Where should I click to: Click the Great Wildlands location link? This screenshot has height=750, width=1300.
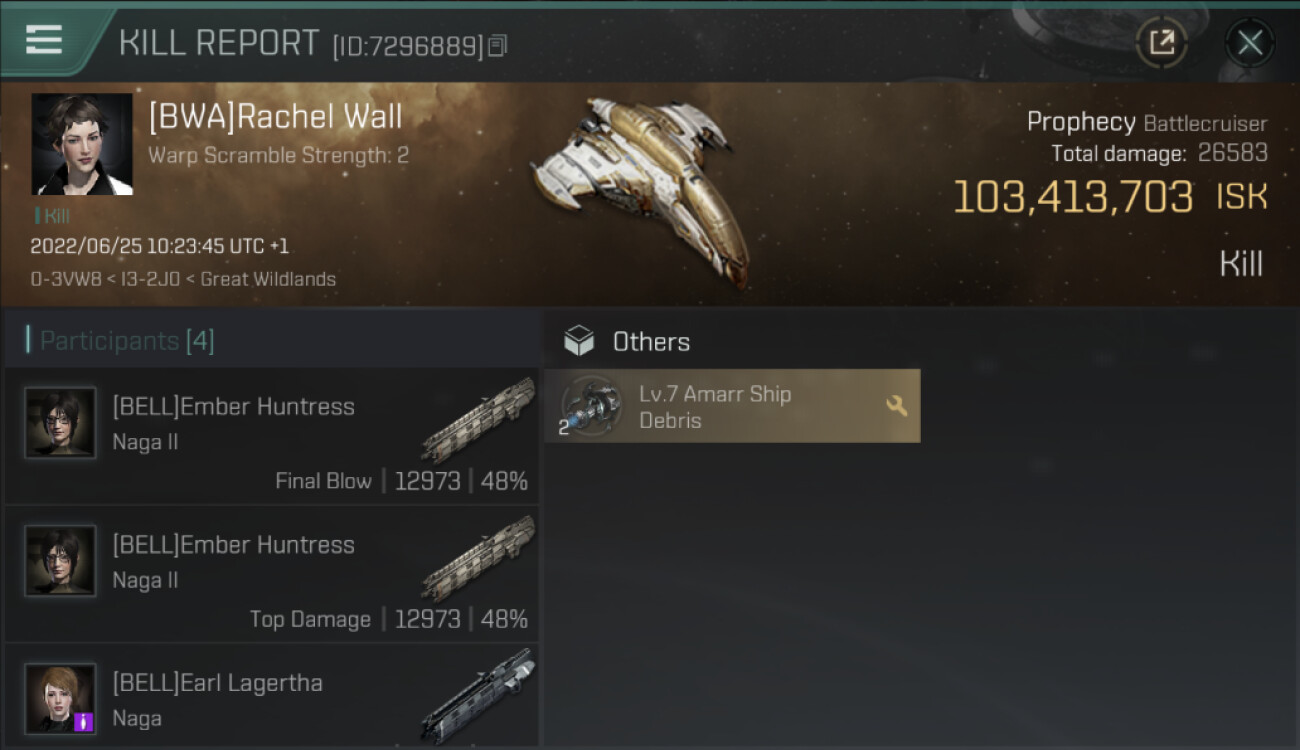pos(268,279)
